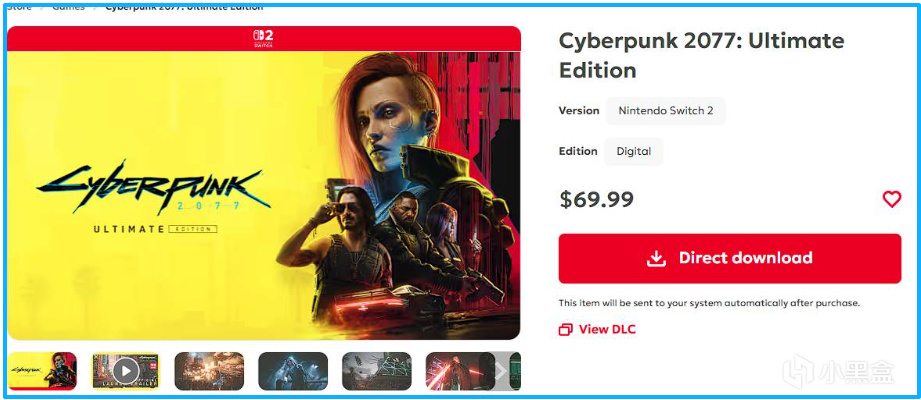Start the Direct download purchase
Screen dimensions: 921x400
tap(730, 258)
